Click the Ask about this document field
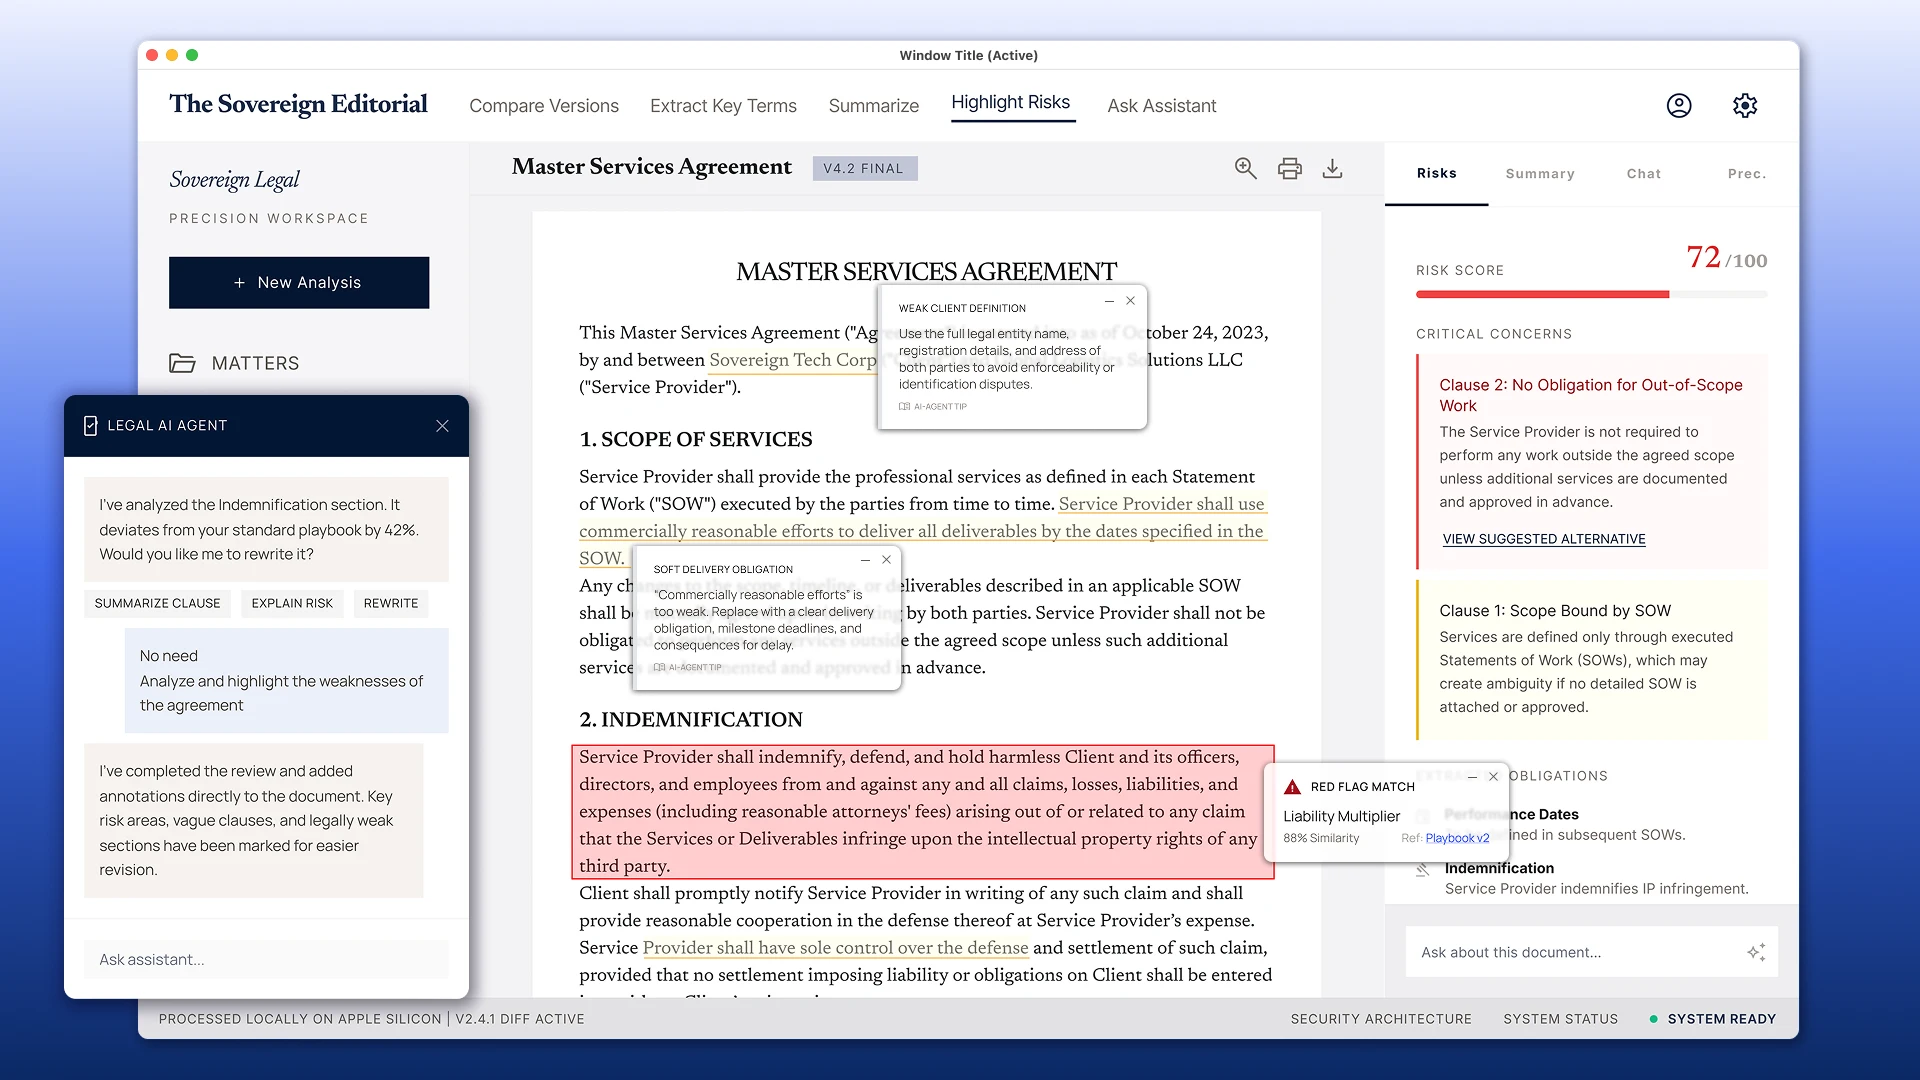Image resolution: width=1920 pixels, height=1080 pixels. [x=1510, y=952]
